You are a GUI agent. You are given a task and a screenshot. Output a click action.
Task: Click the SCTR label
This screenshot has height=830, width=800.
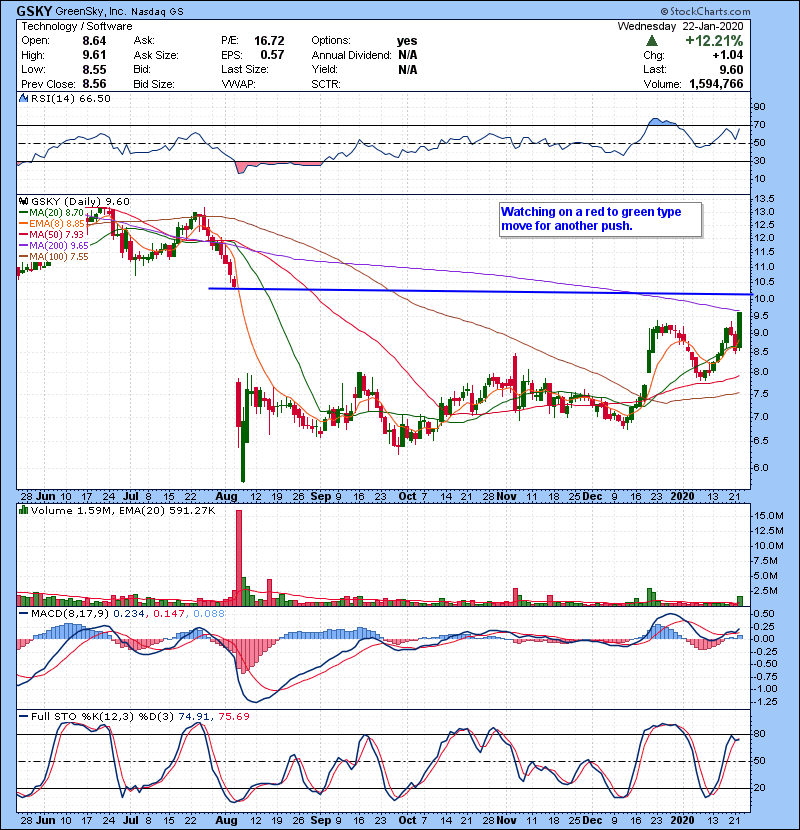click(326, 84)
